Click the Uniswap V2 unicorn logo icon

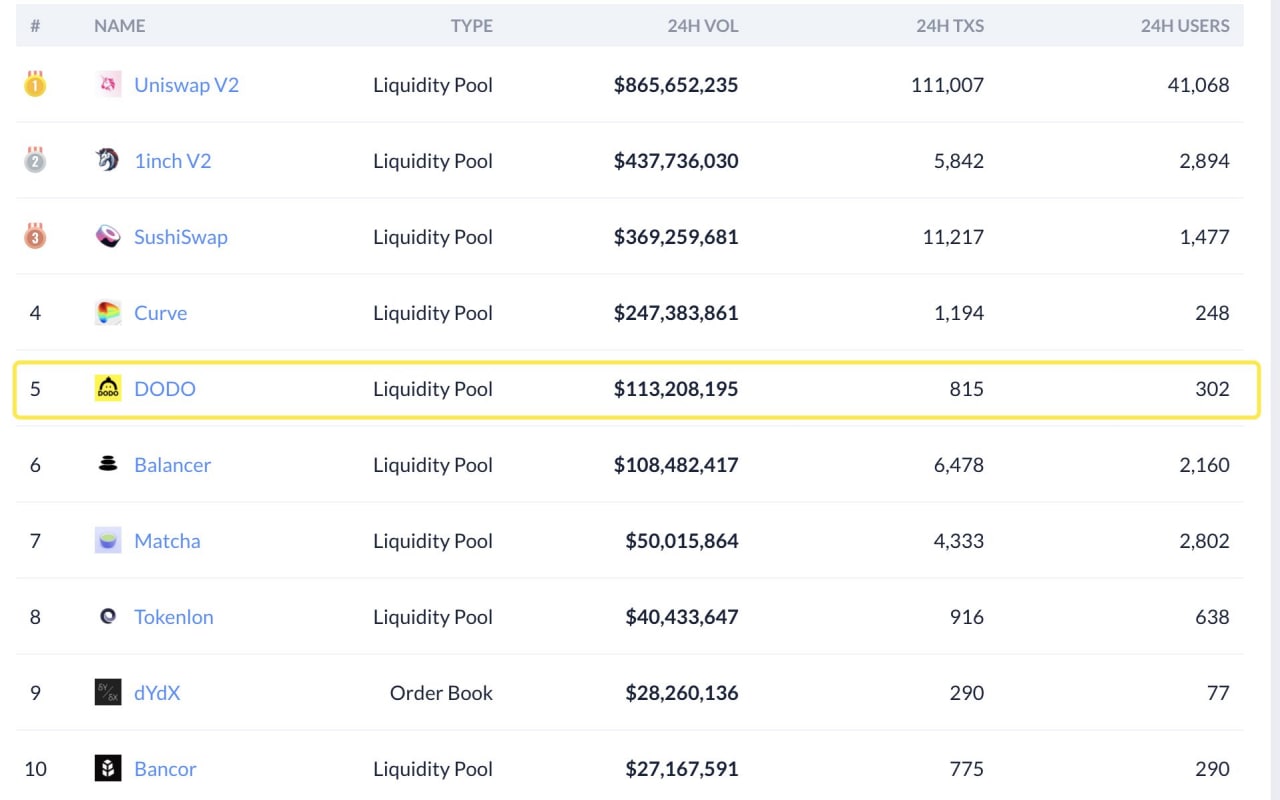pos(108,85)
